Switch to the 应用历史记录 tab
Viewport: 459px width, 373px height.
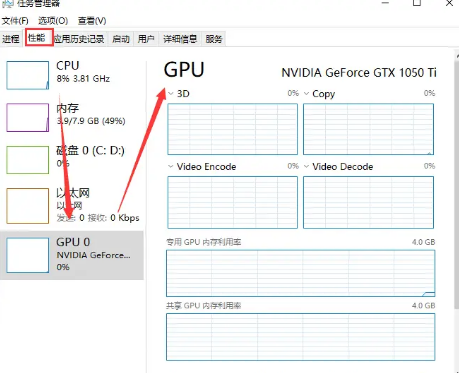point(80,39)
